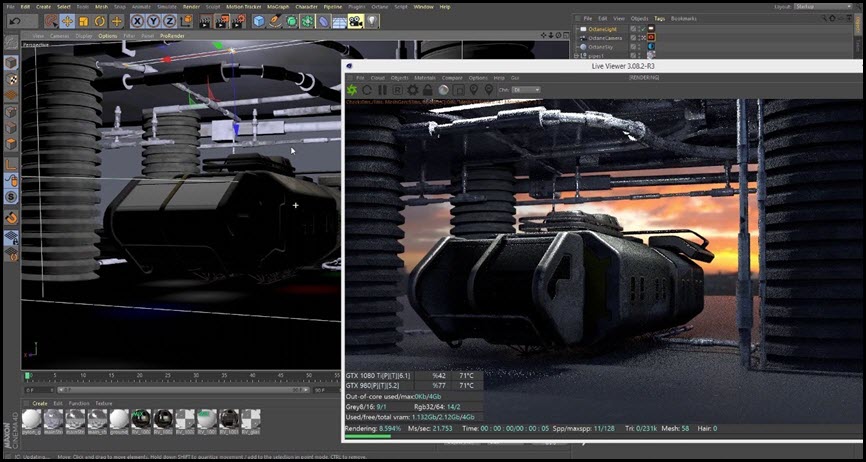Open the Live Viewer Compare menu

(x=452, y=78)
